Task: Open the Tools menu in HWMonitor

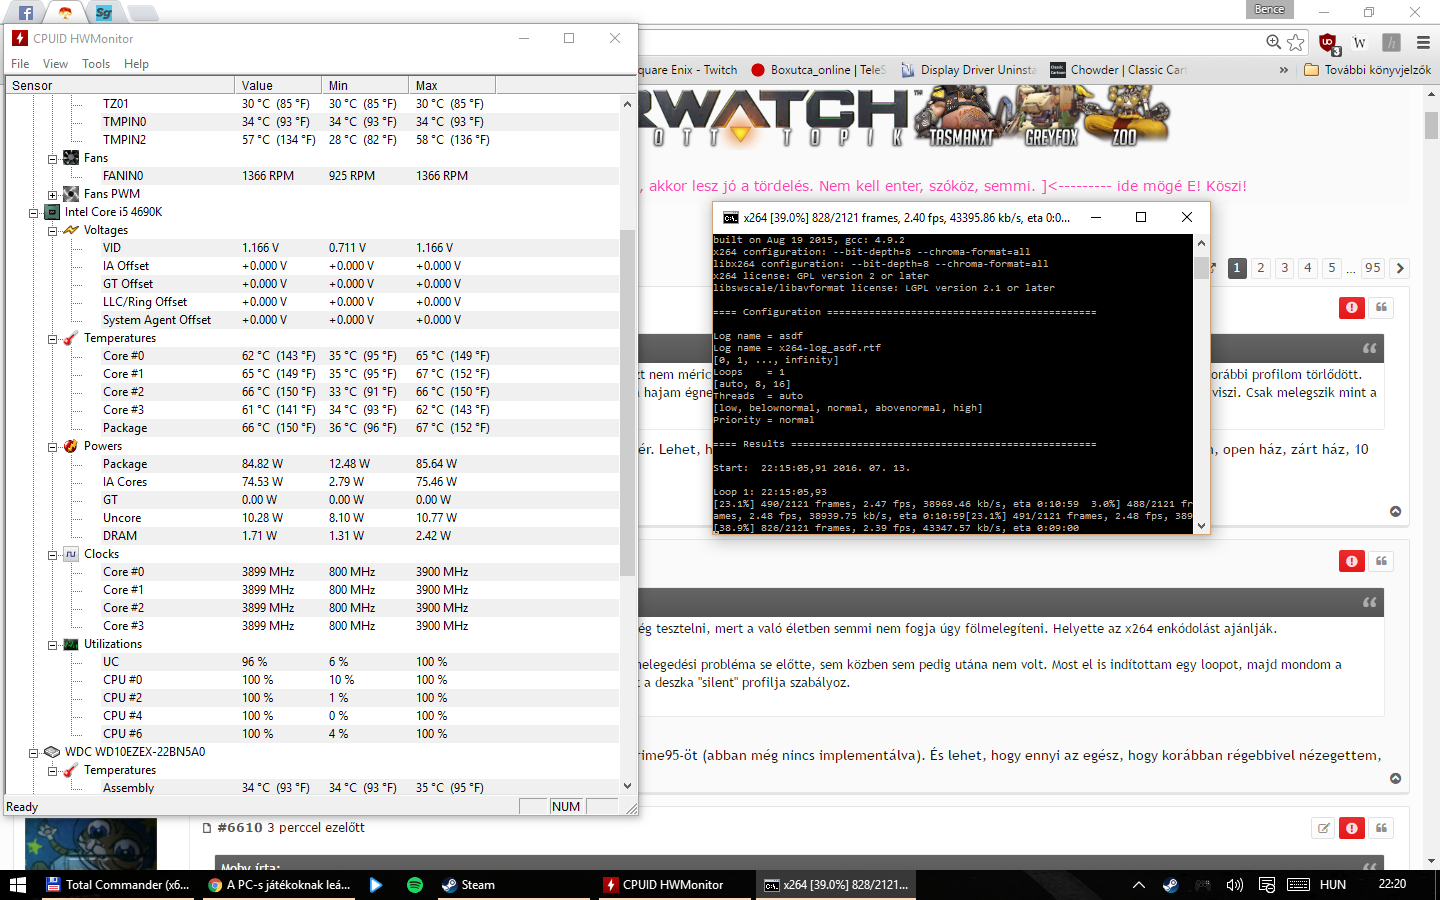Action: pos(96,64)
